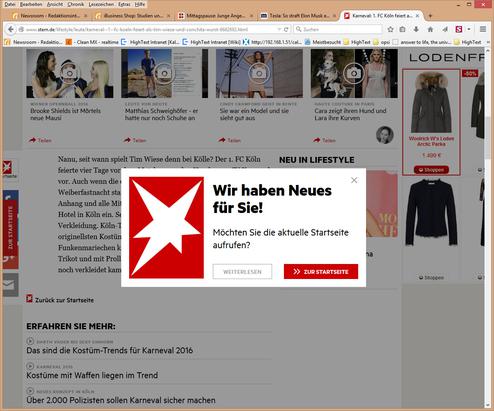494x411 pixels.
Task: Open 'Kostüme mit Waffen liegen im Trend'
Action: [x=92, y=375]
